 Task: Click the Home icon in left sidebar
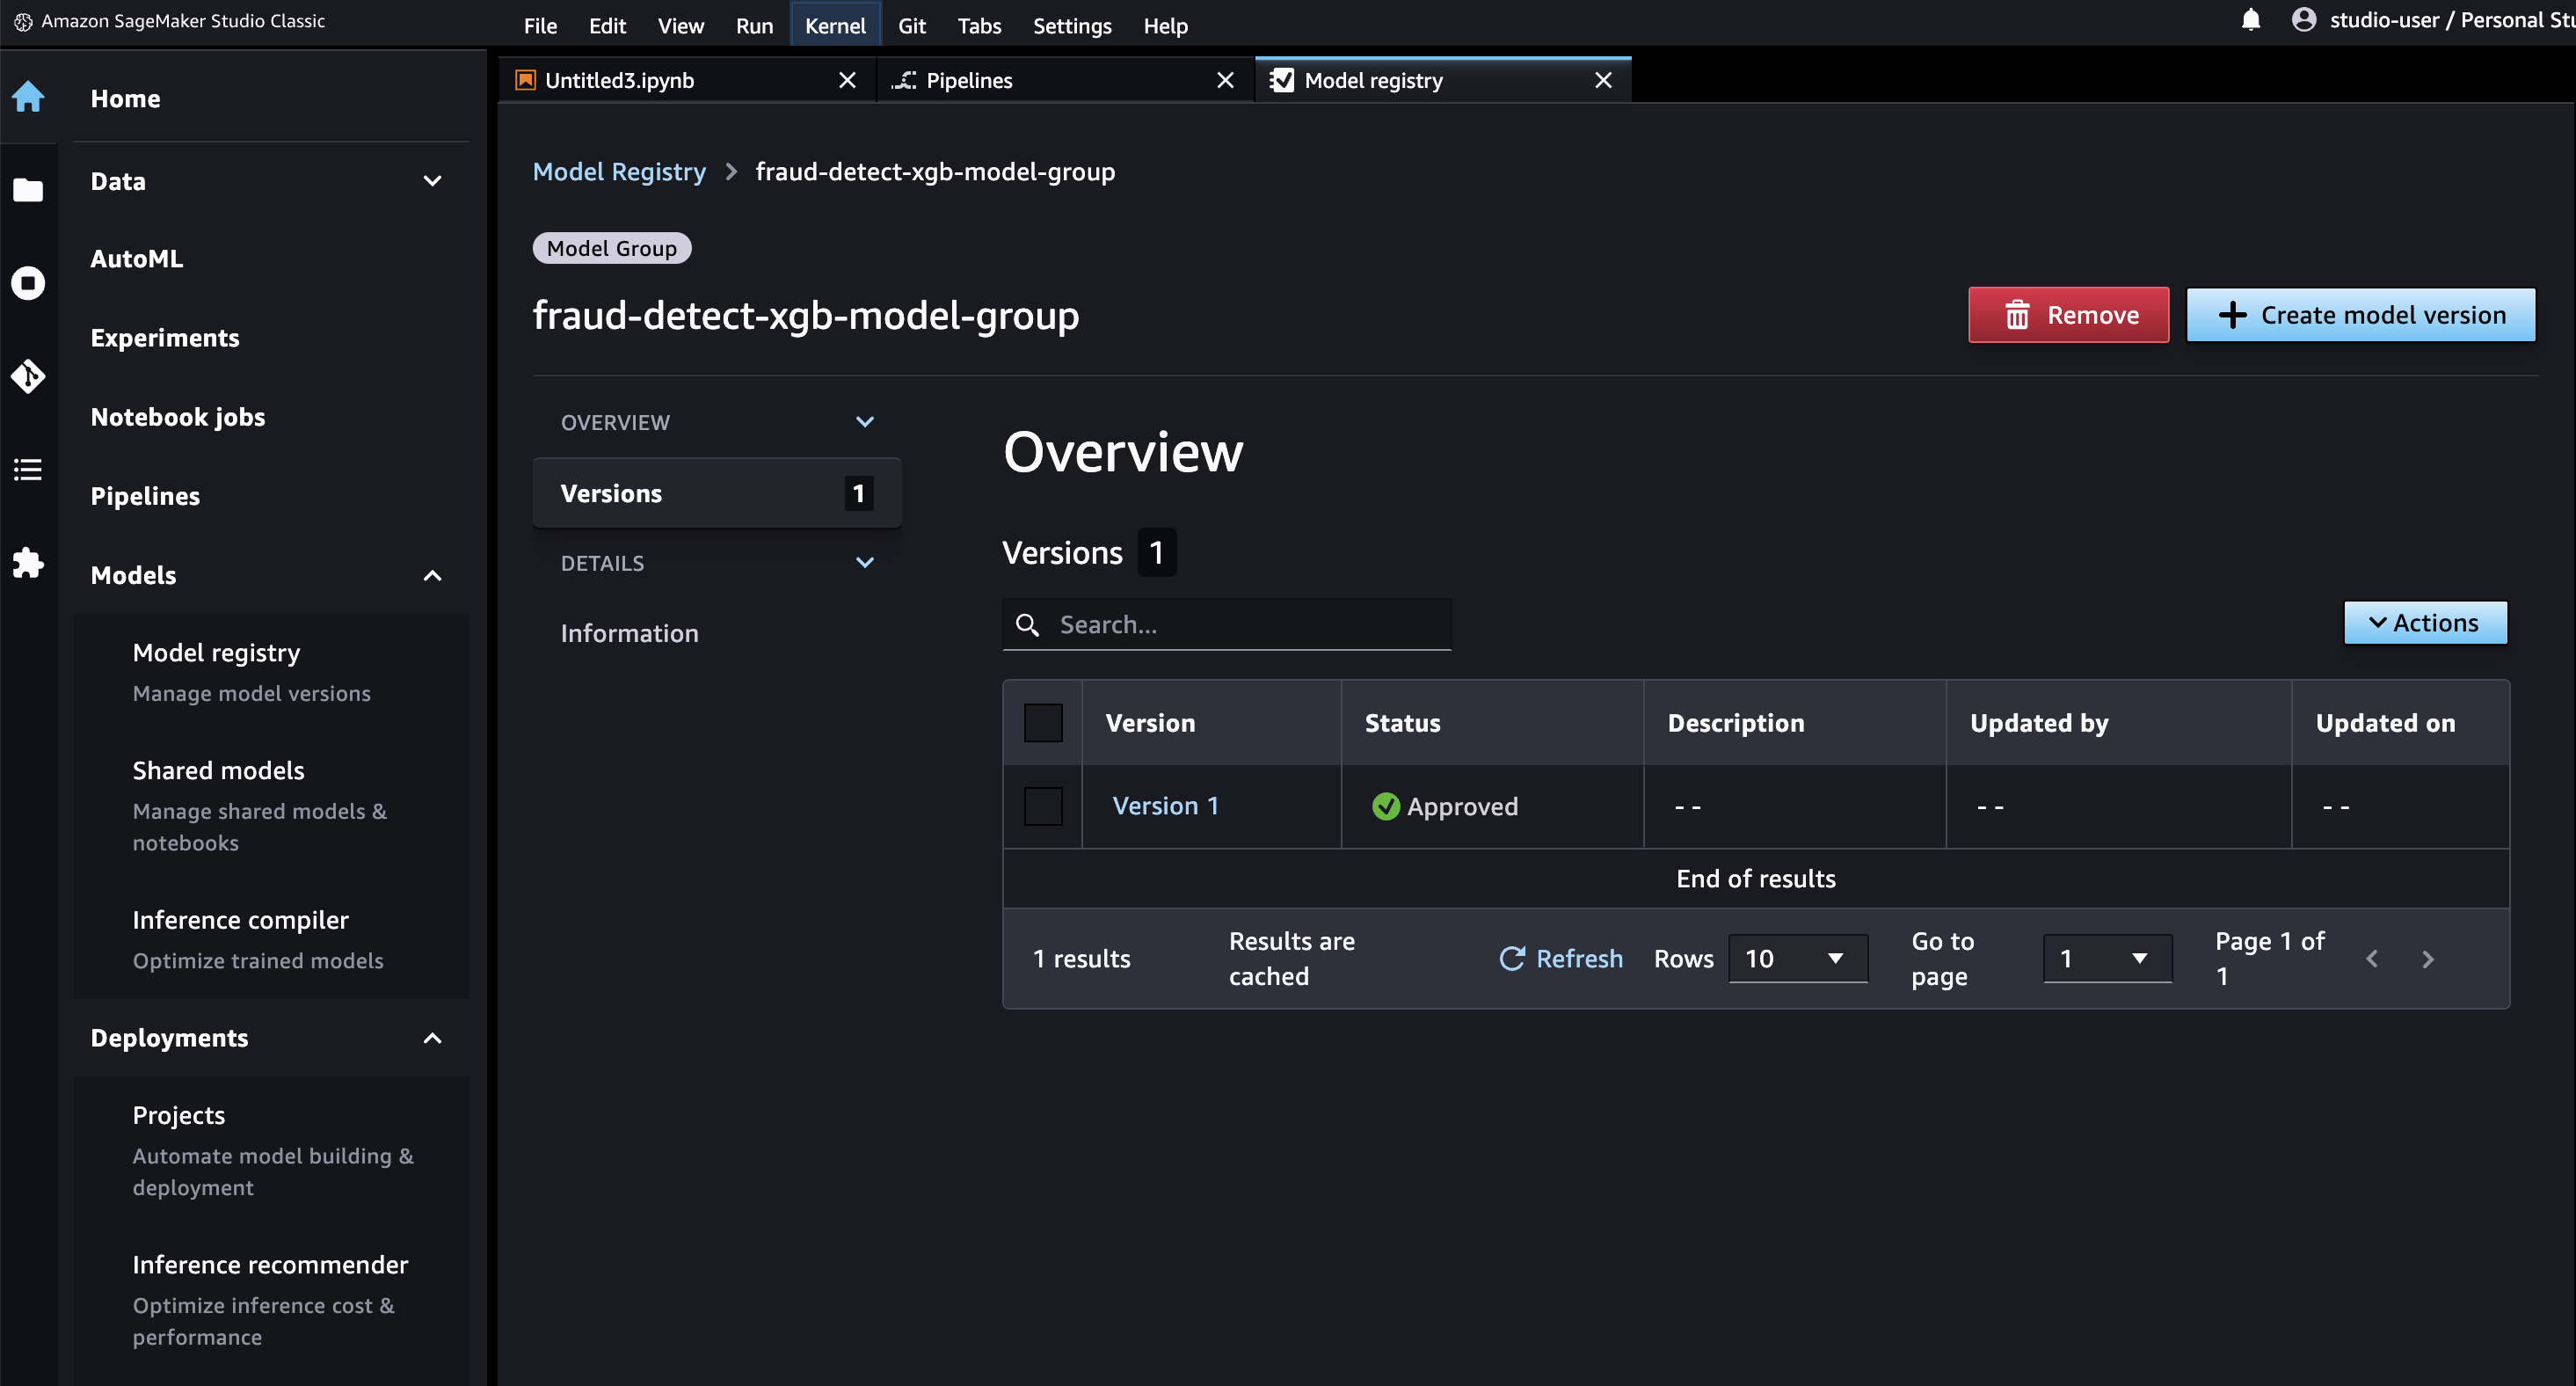click(28, 97)
